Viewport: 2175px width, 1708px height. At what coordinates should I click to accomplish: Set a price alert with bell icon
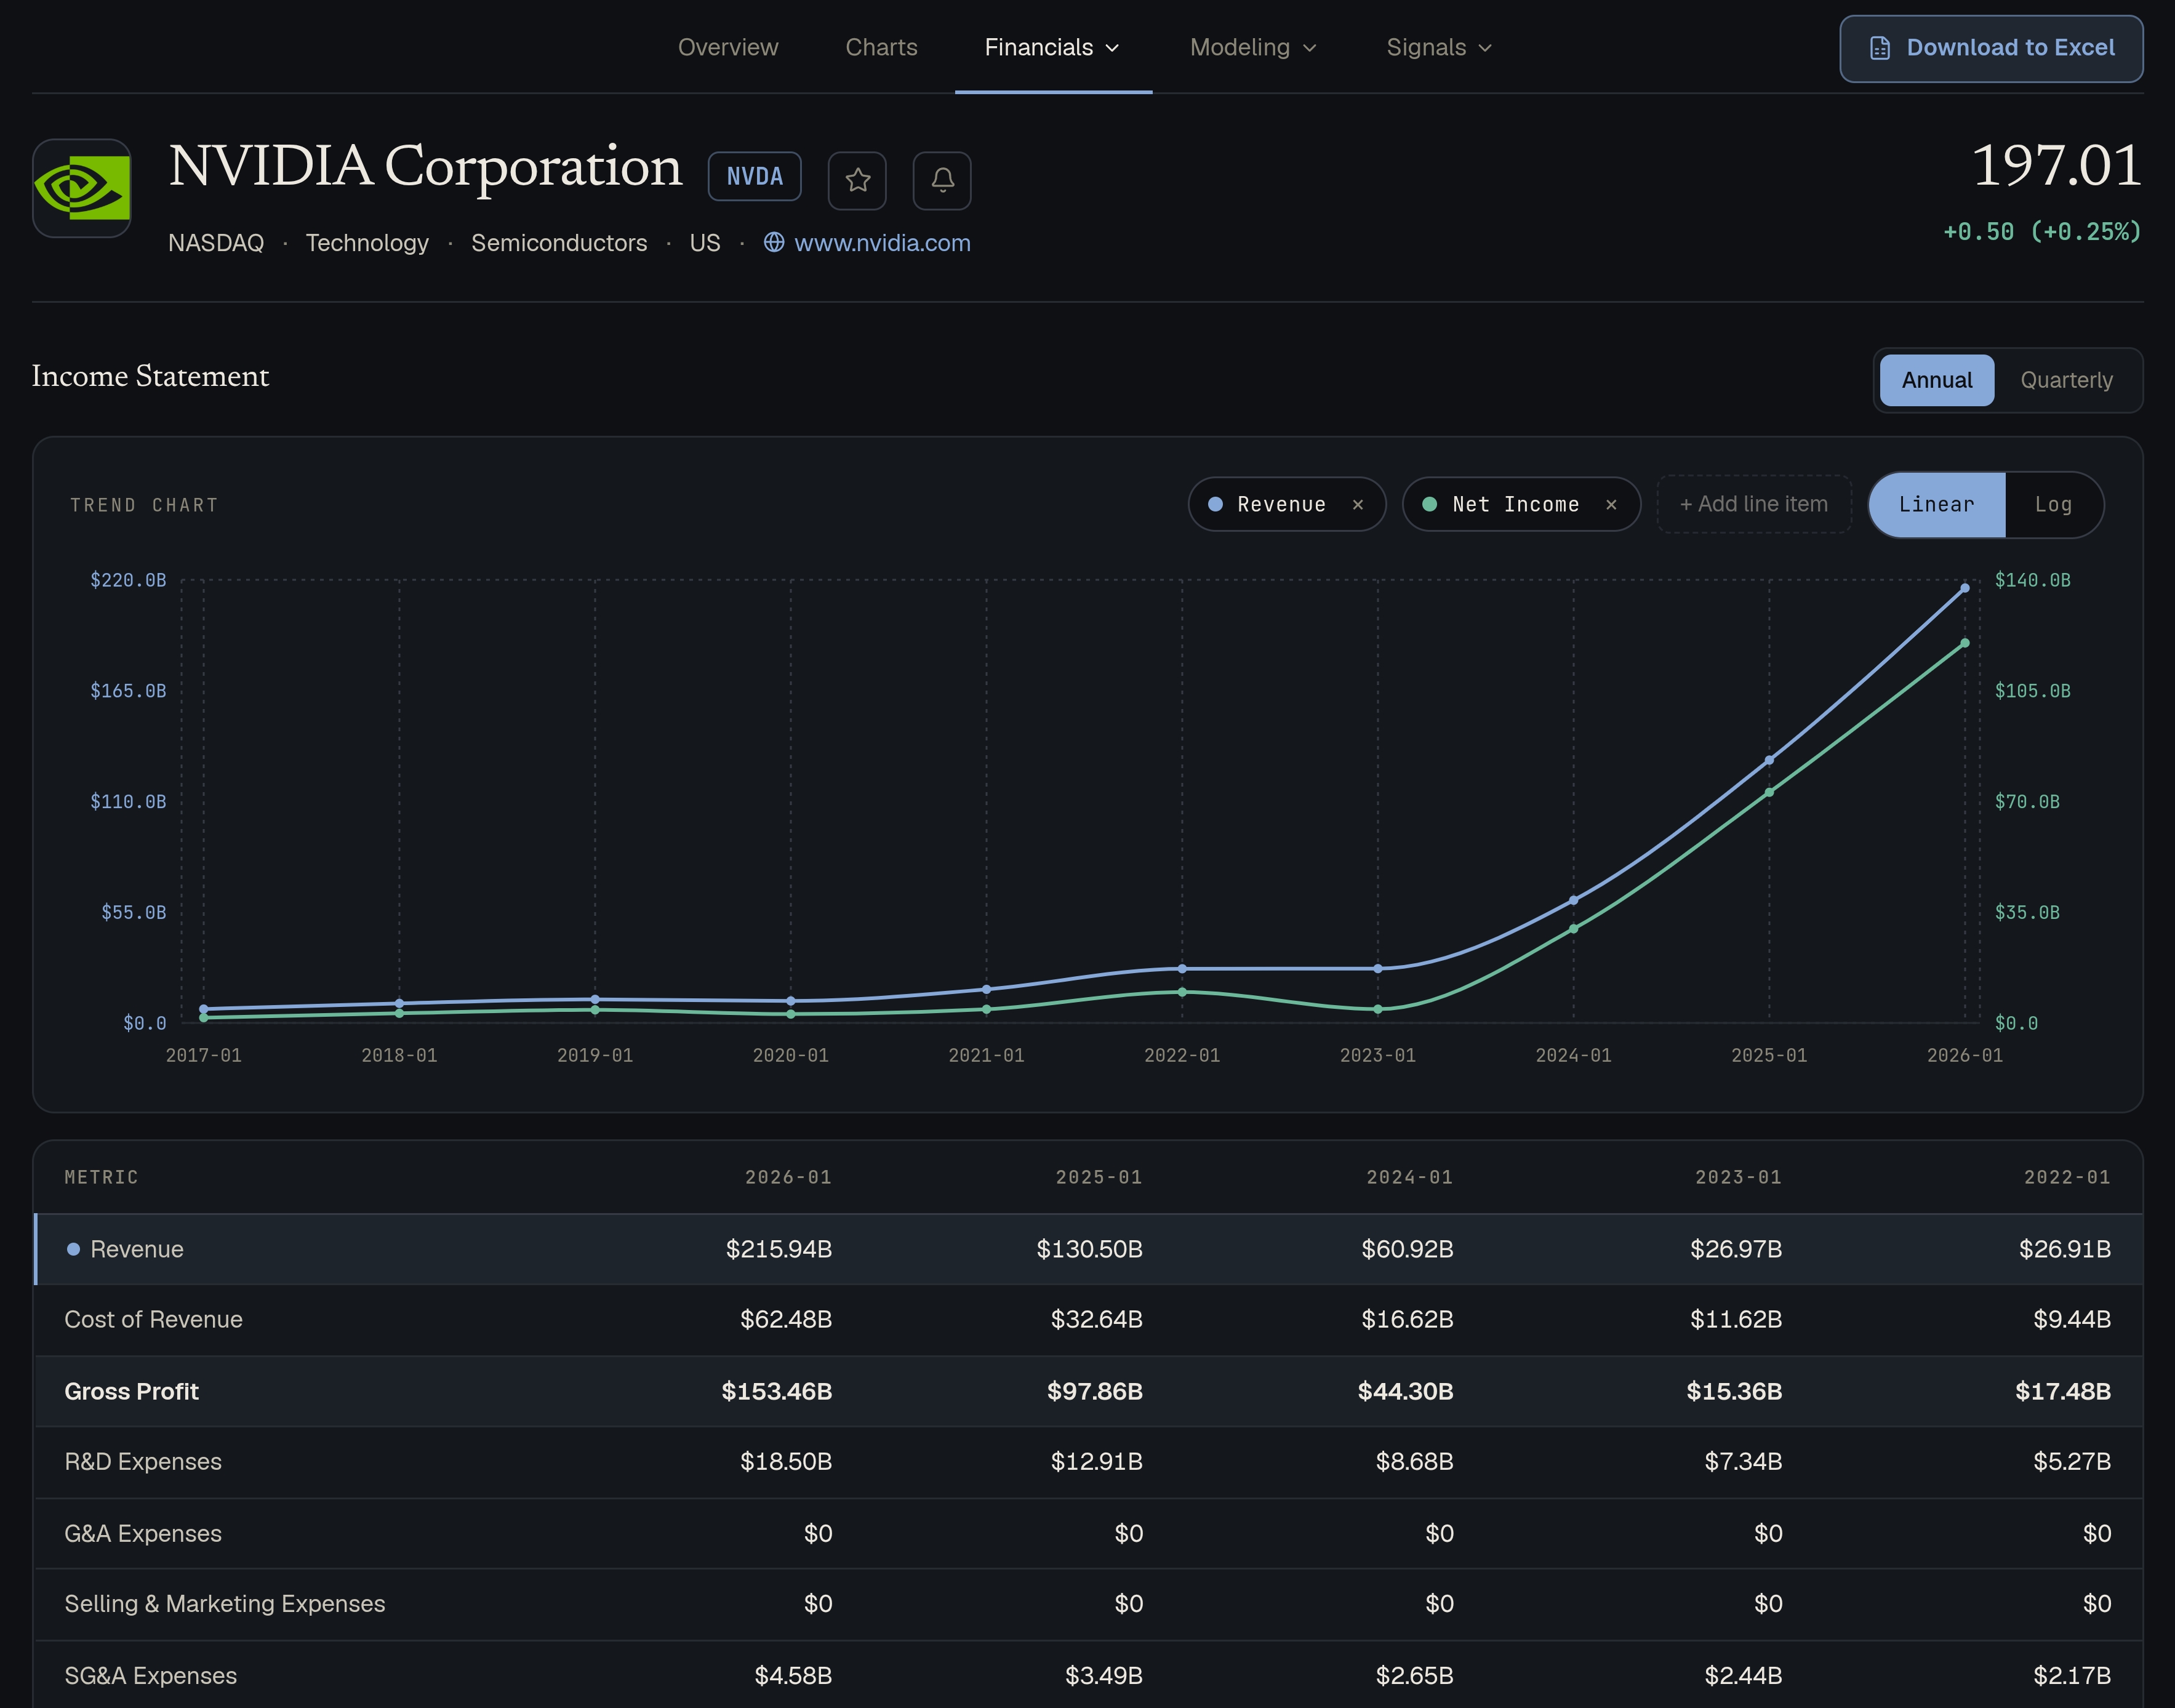[942, 180]
